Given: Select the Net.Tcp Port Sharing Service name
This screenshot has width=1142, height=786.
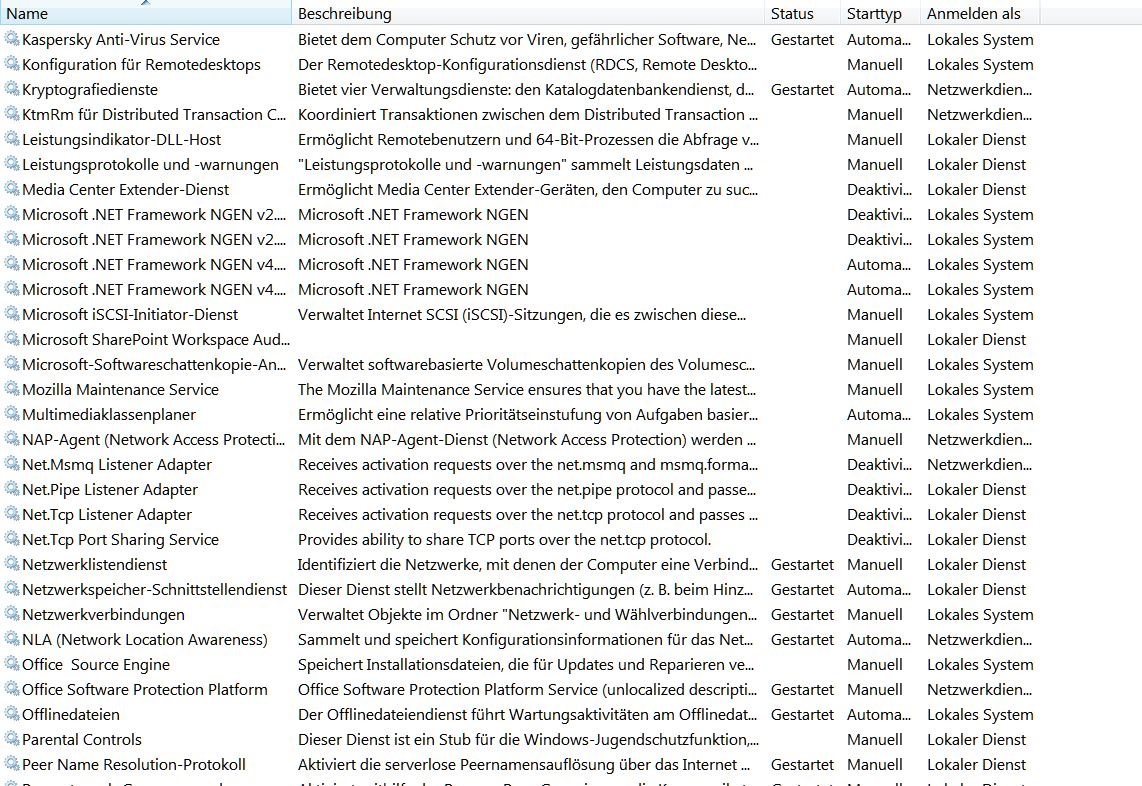Looking at the screenshot, I should [120, 540].
